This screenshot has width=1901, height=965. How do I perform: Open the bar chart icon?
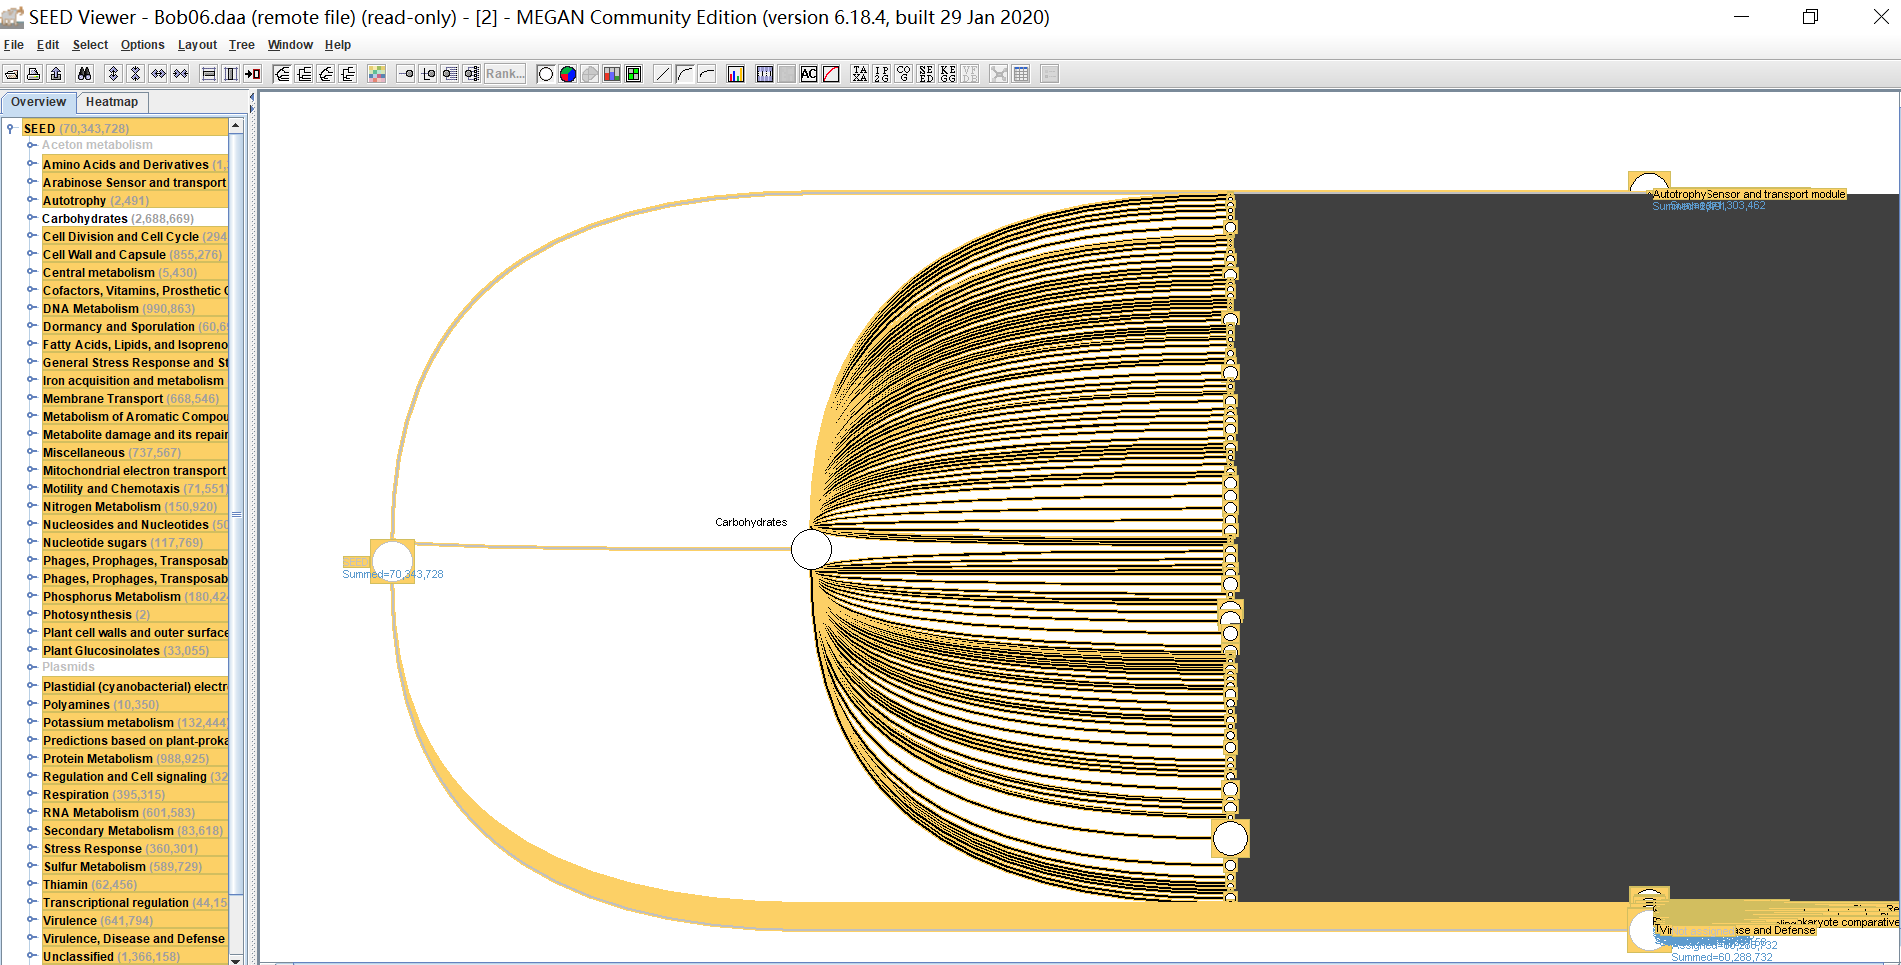click(736, 74)
